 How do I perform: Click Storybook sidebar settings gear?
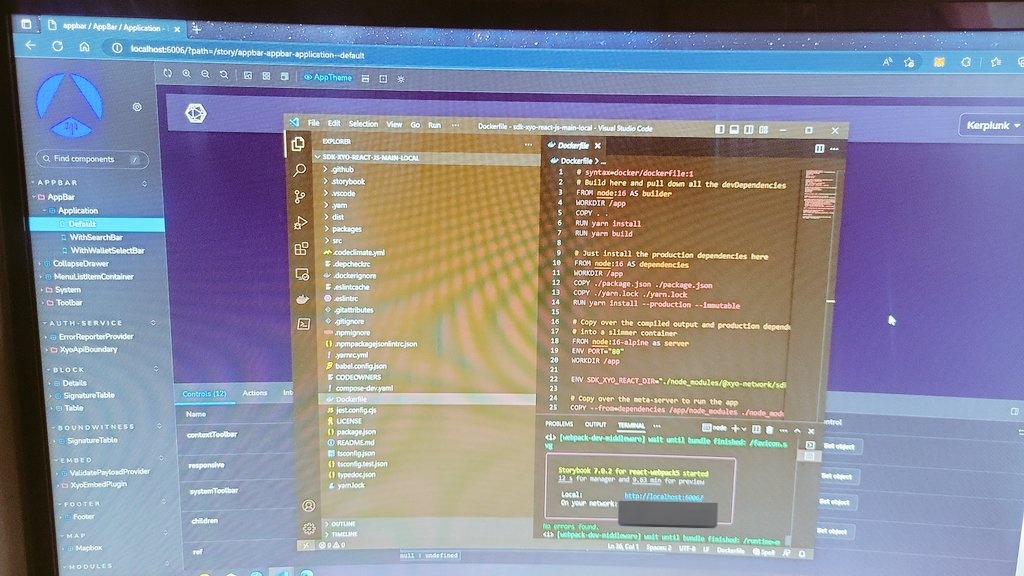point(137,106)
